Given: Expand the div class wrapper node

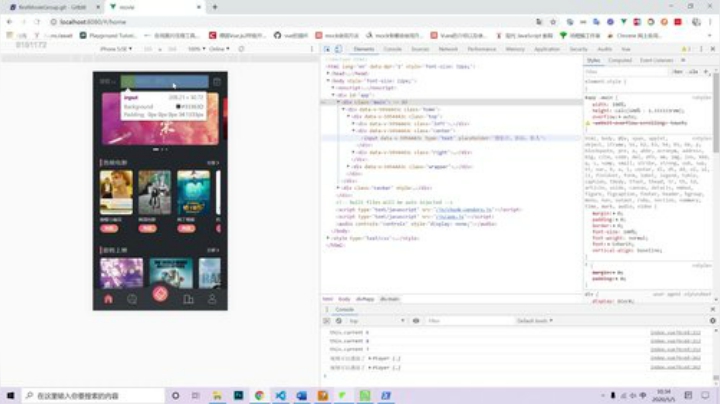Looking at the screenshot, I should 349,167.
